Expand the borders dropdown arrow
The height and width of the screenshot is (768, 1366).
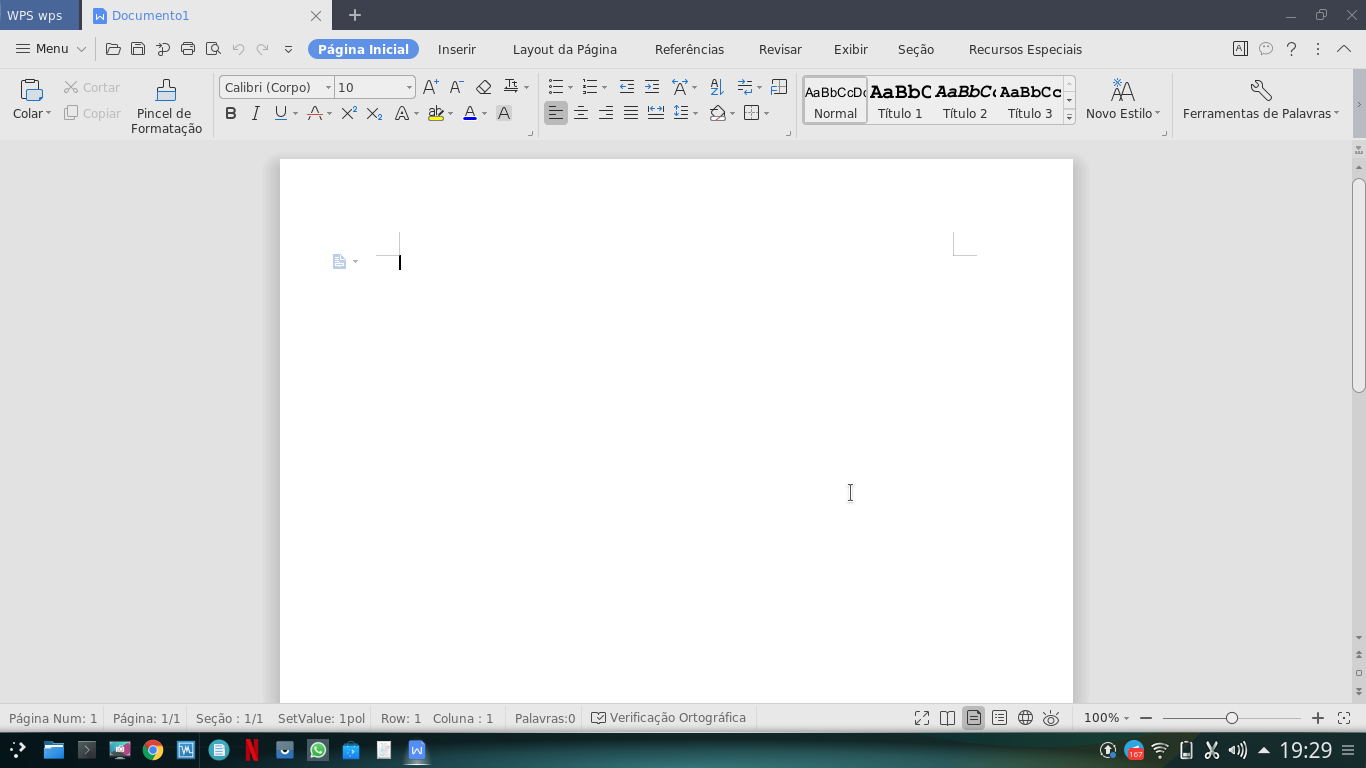[767, 114]
